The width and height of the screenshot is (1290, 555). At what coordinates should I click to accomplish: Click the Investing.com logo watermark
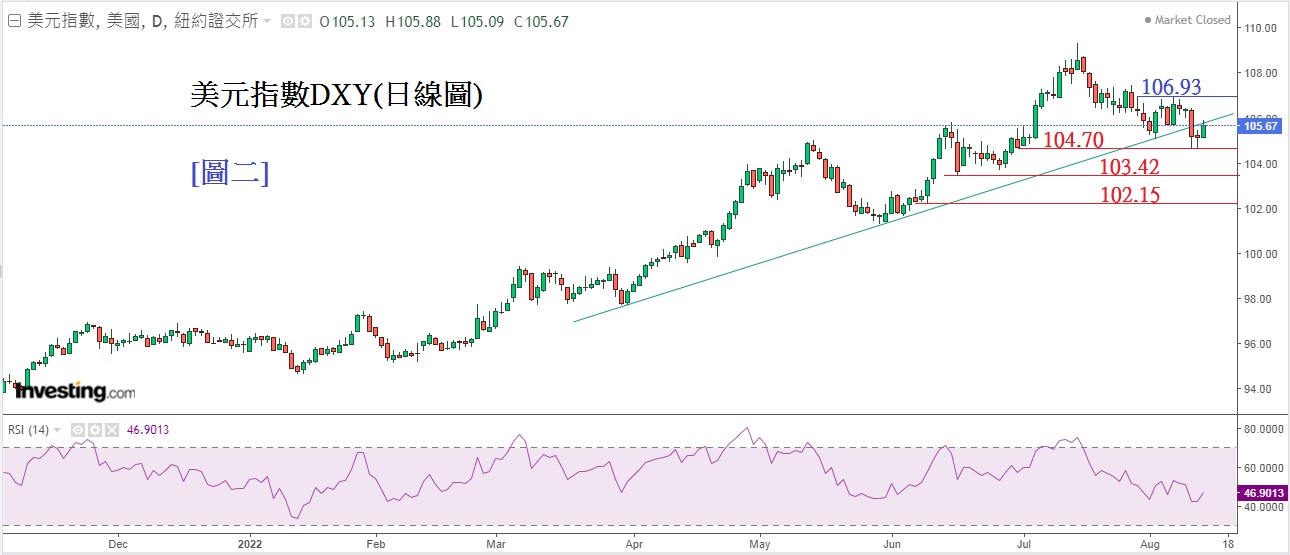point(74,392)
